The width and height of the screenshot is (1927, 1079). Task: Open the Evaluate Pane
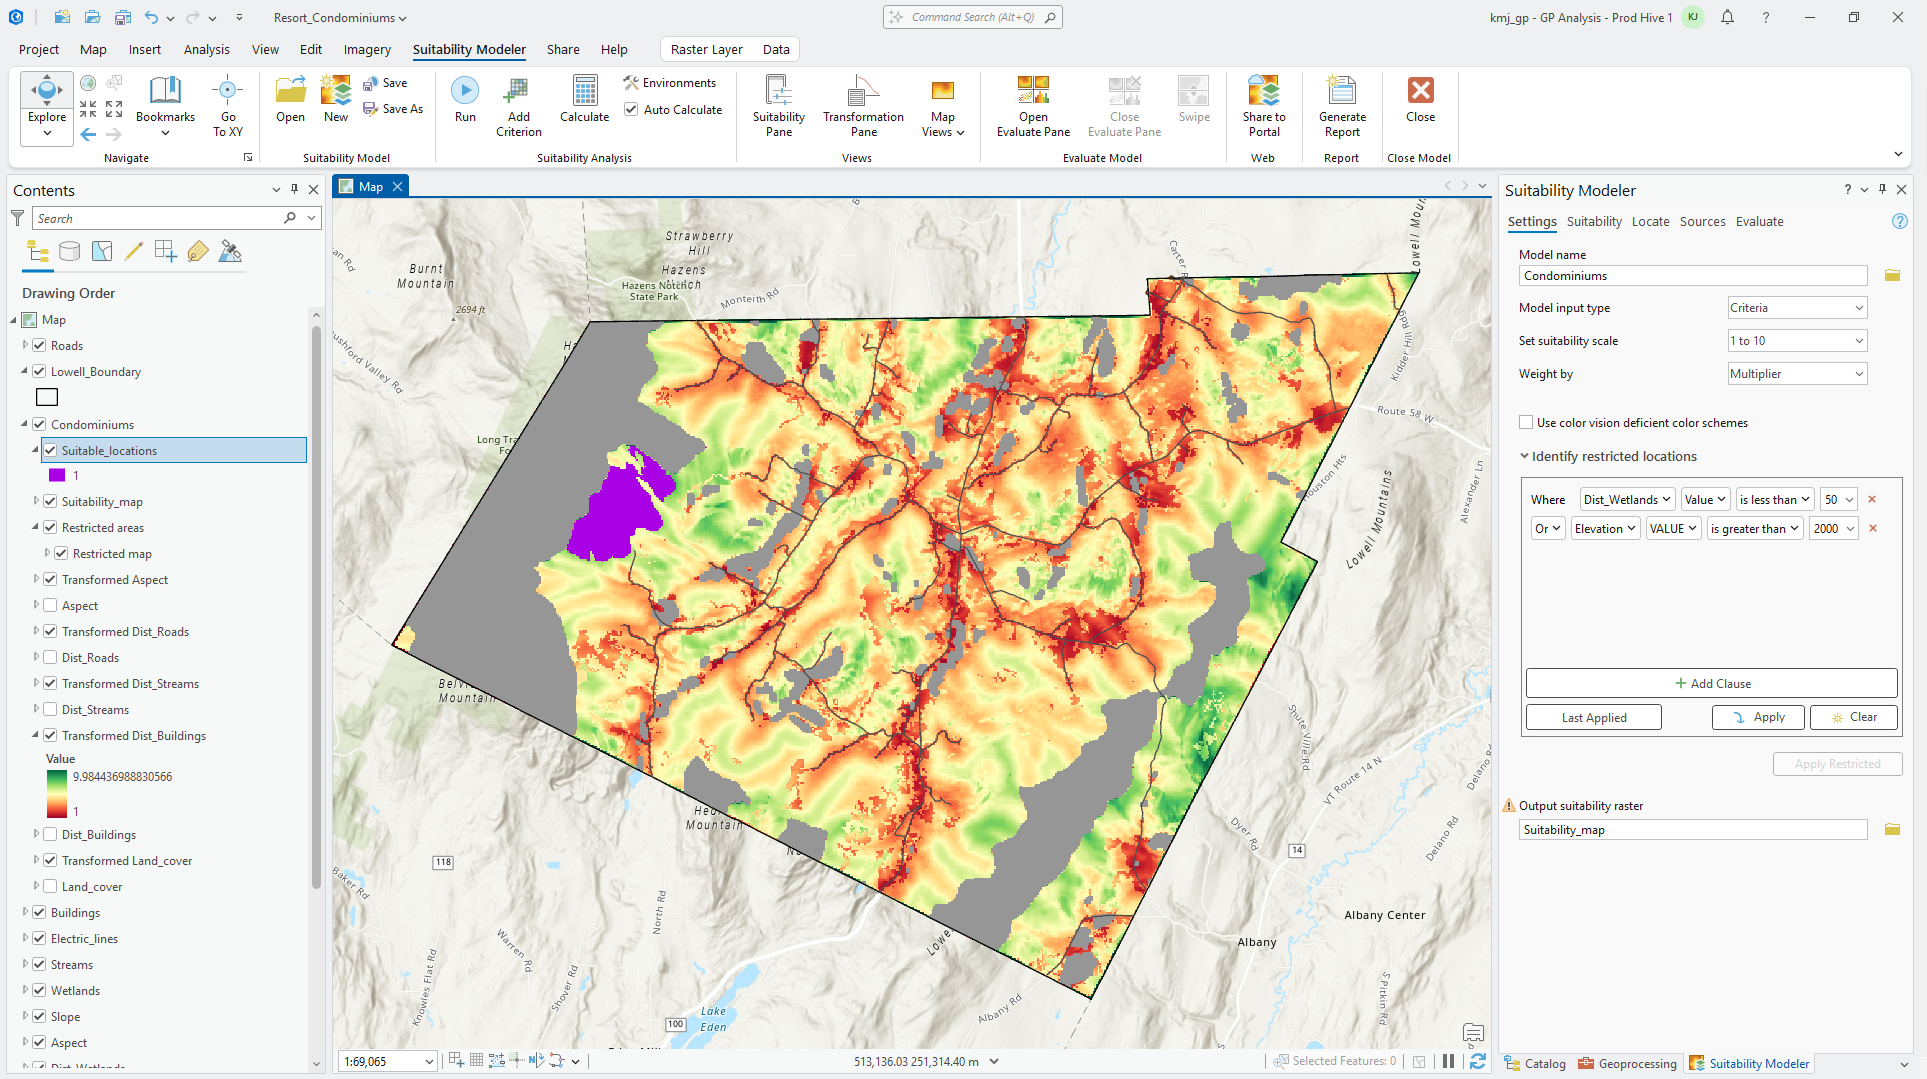pos(1033,106)
